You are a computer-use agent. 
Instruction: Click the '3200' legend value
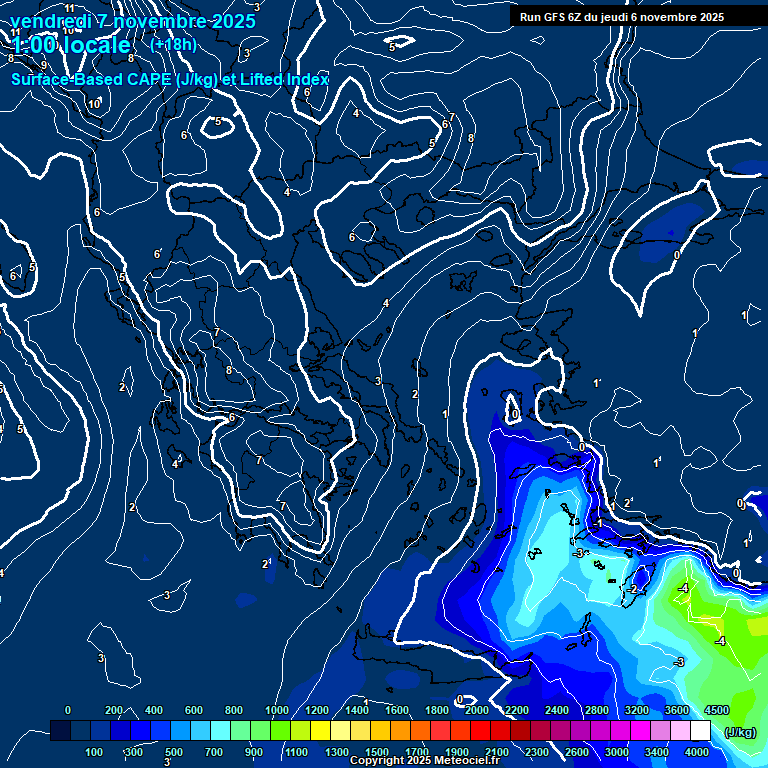click(637, 710)
